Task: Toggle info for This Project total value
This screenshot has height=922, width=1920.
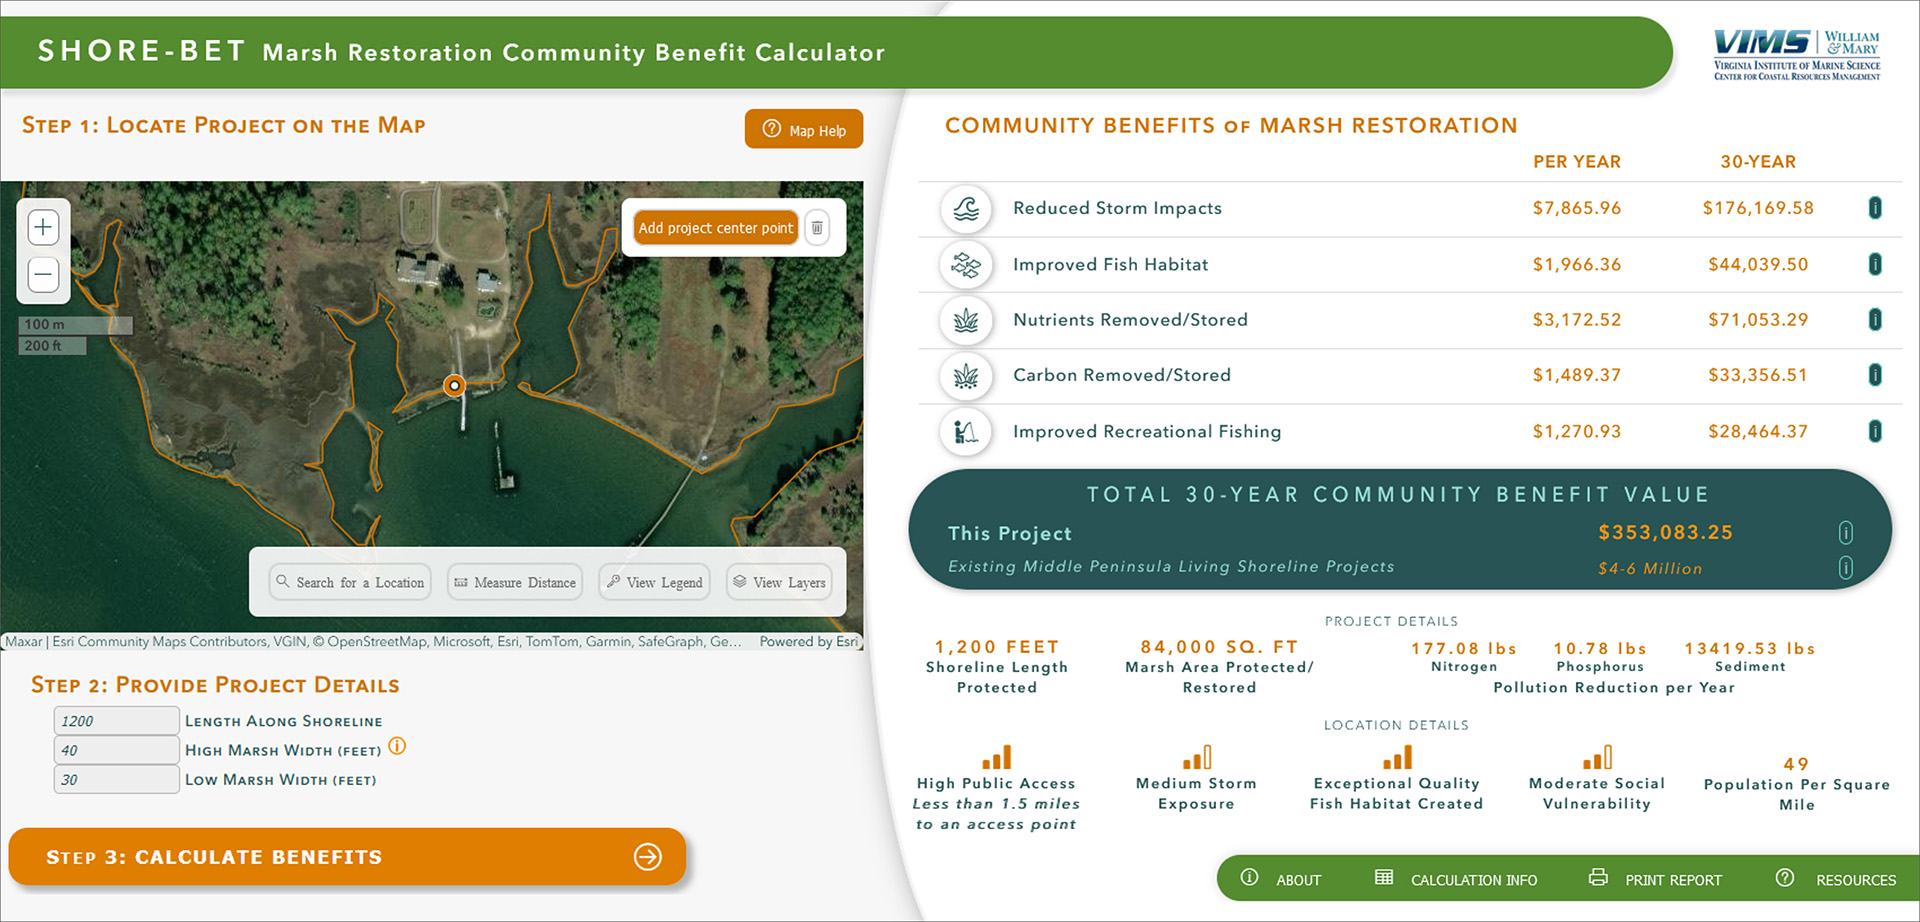Action: click(1847, 533)
